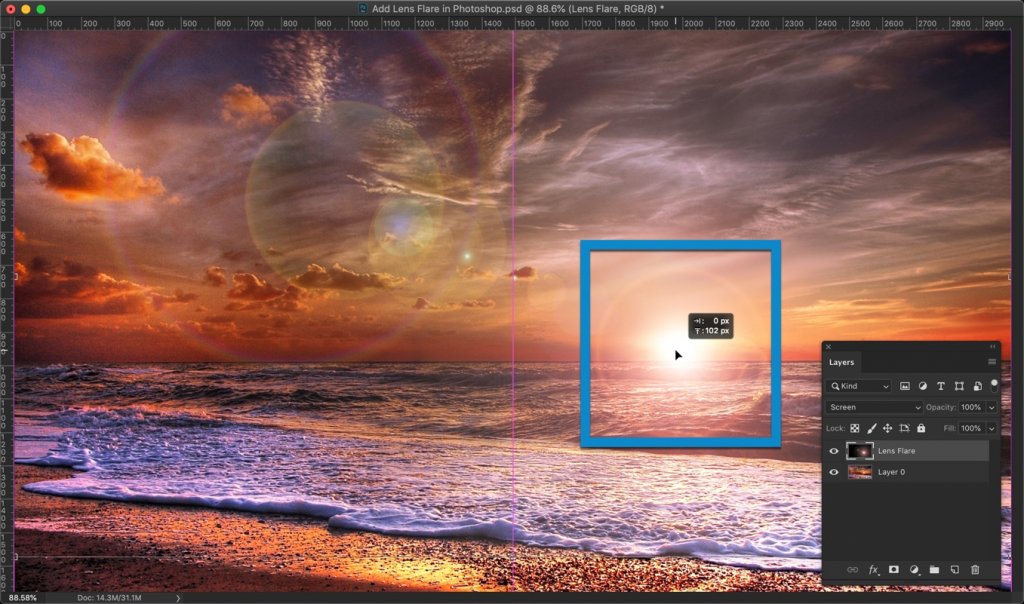Image resolution: width=1024 pixels, height=604 pixels.
Task: Toggle visibility of Layer 0
Action: [835, 471]
